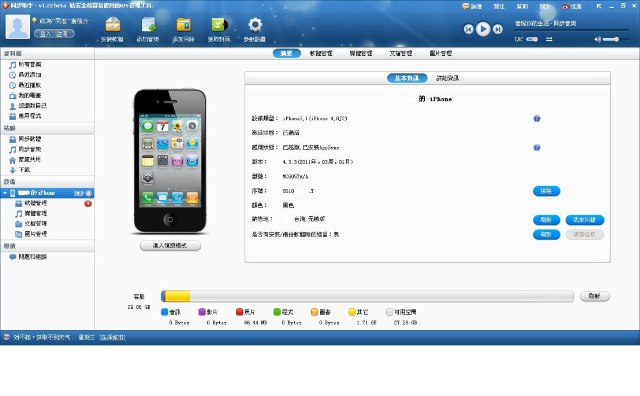Eject the iPhone using the eject icon
The image size is (640, 396).
point(88,193)
